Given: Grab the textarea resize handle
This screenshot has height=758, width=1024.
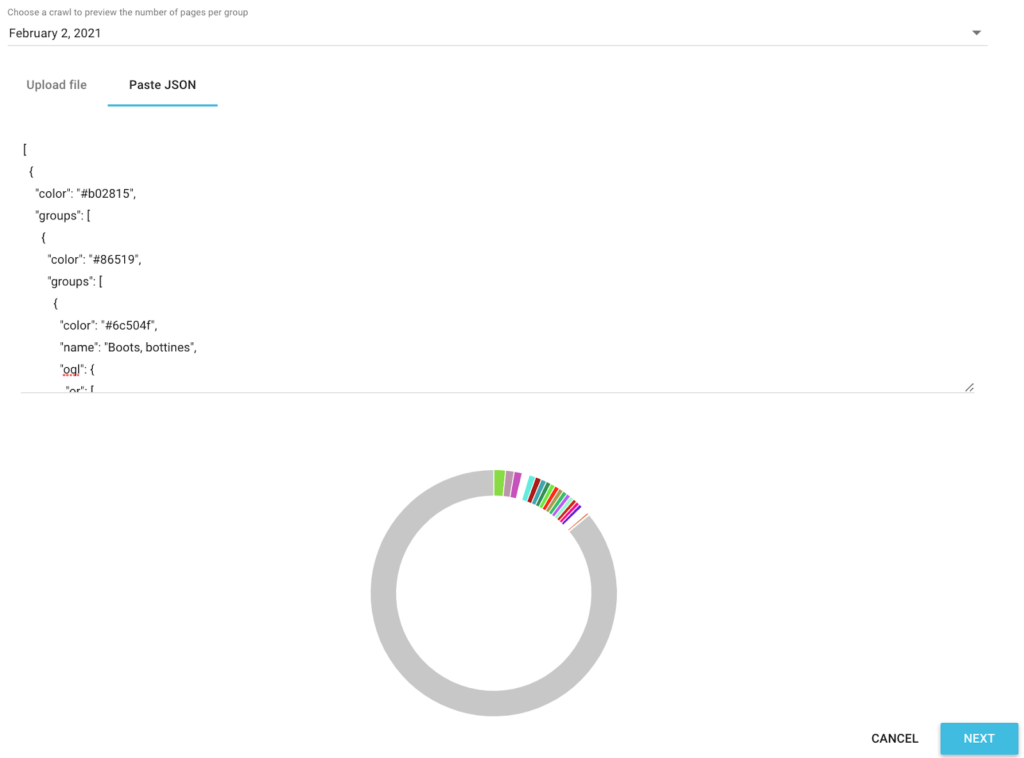Looking at the screenshot, I should point(968,387).
